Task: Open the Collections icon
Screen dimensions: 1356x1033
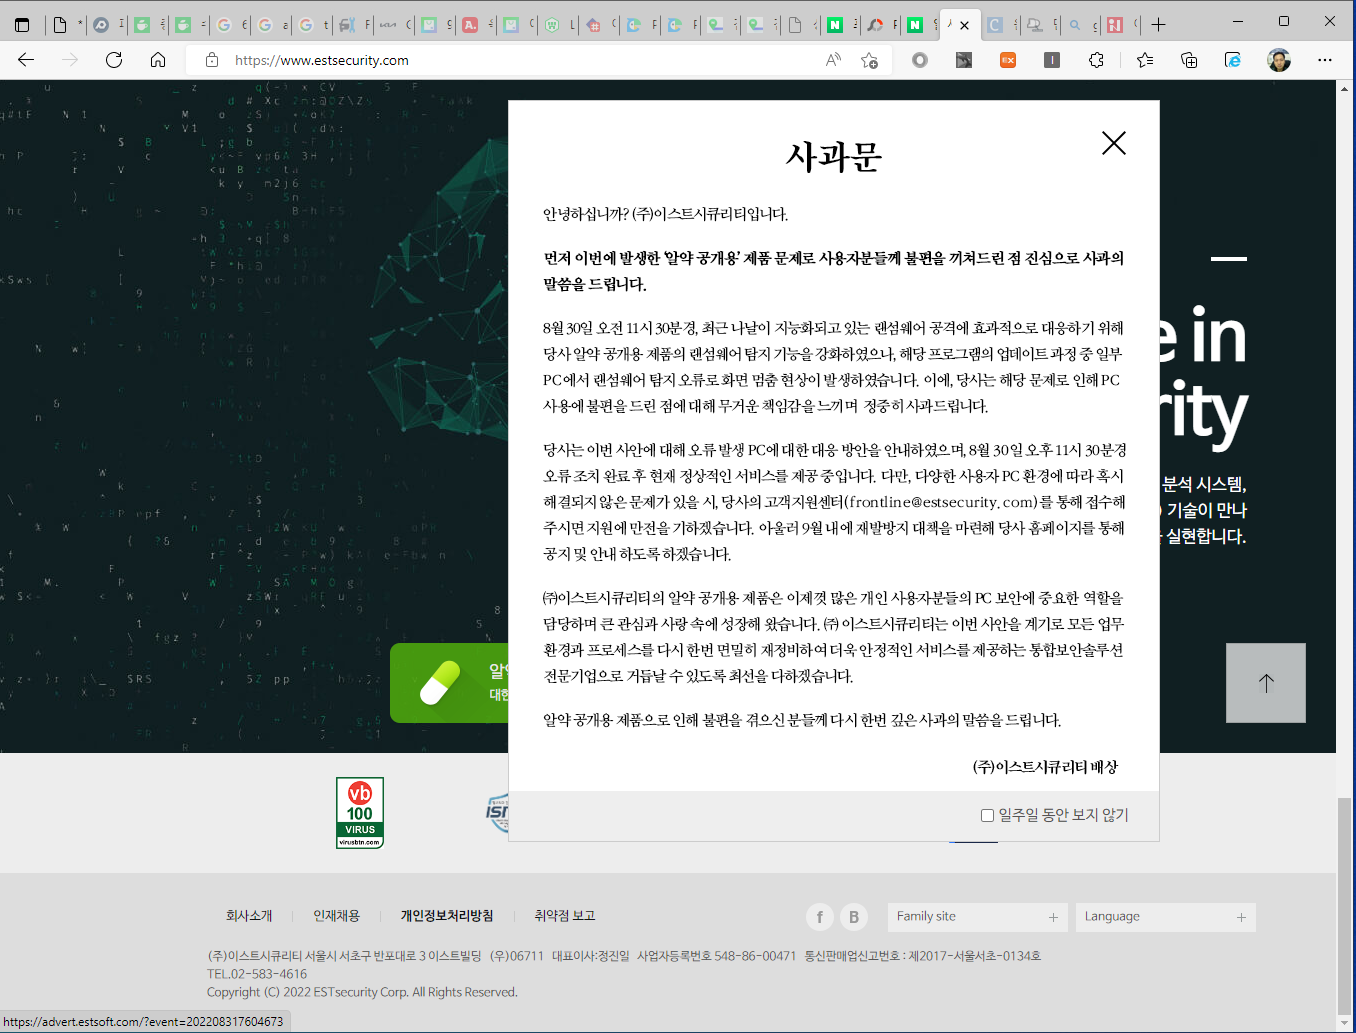Action: click(1189, 60)
